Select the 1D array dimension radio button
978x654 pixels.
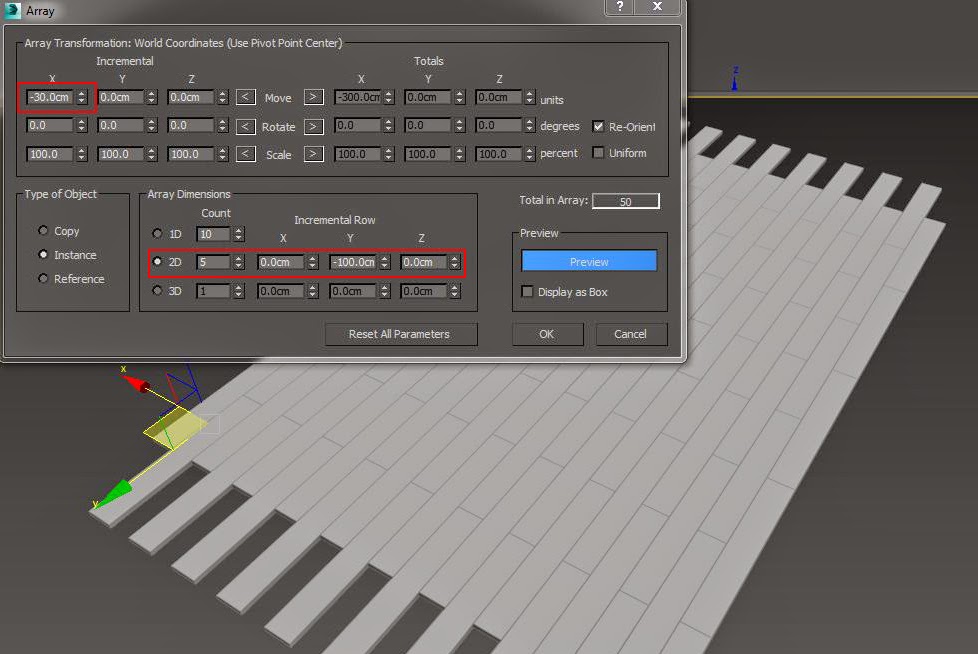coord(157,234)
